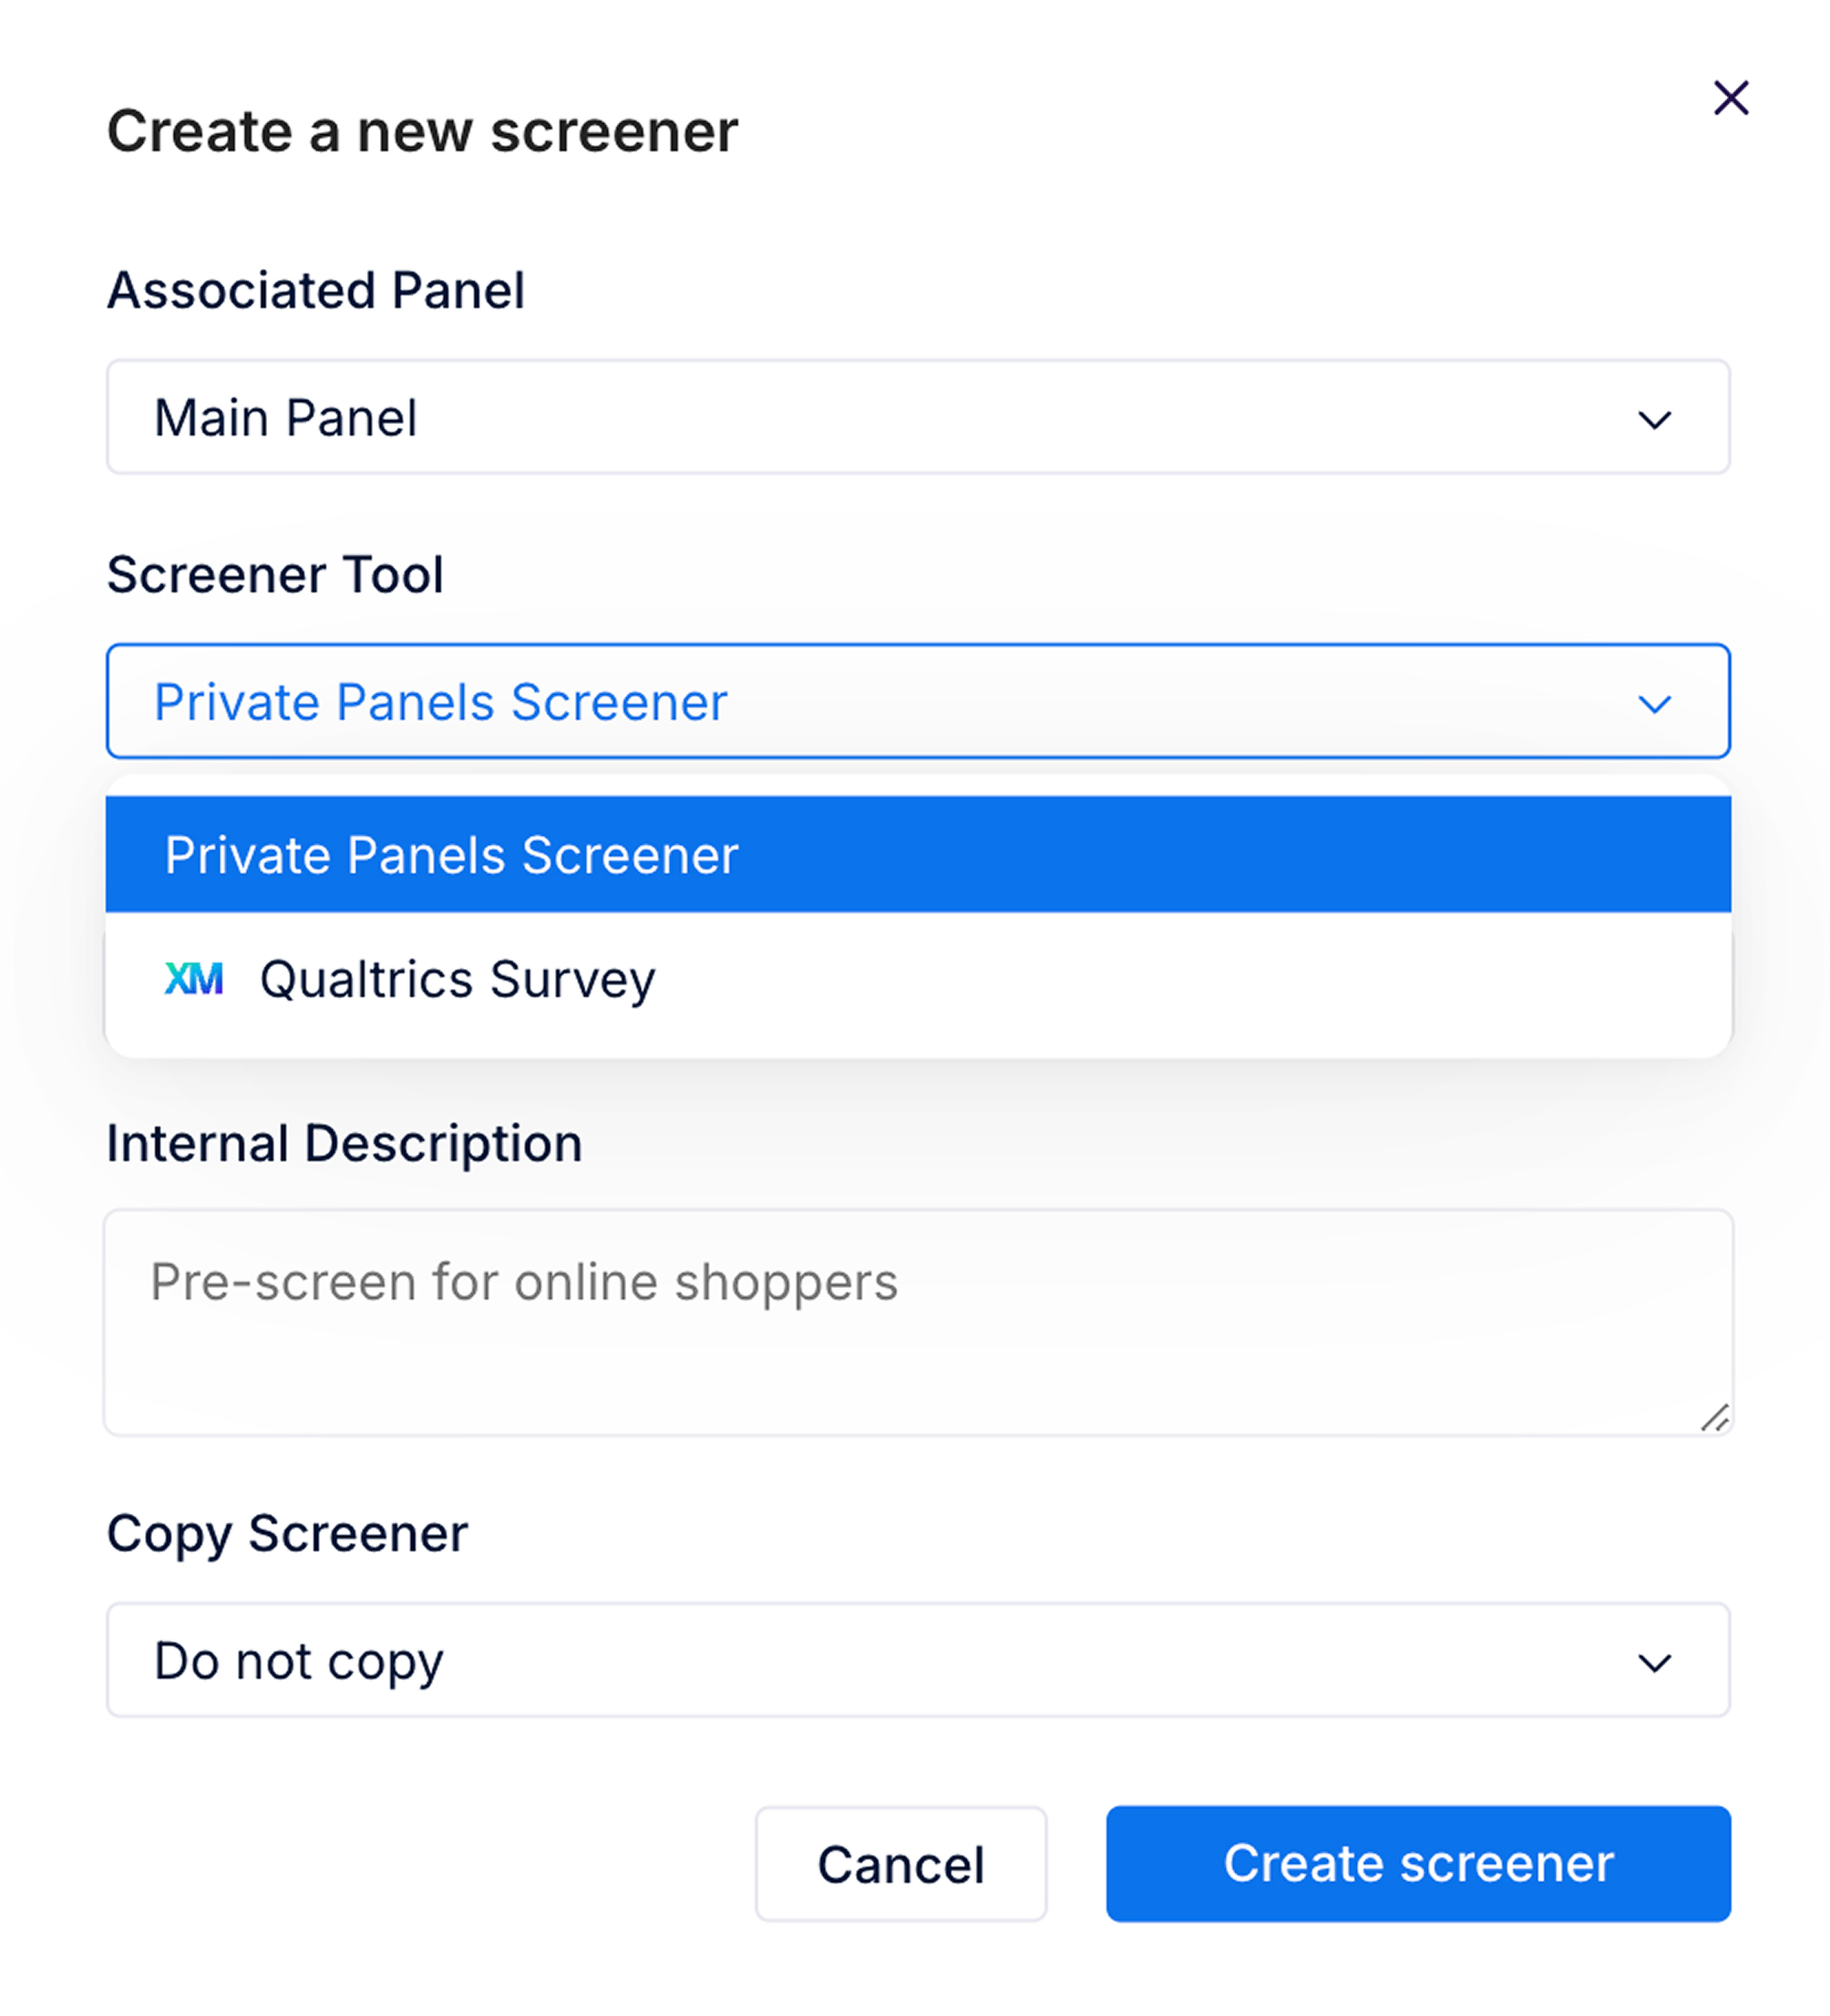Choose the Qualtrics Survey option
The image size is (1830, 2016).
click(x=918, y=979)
